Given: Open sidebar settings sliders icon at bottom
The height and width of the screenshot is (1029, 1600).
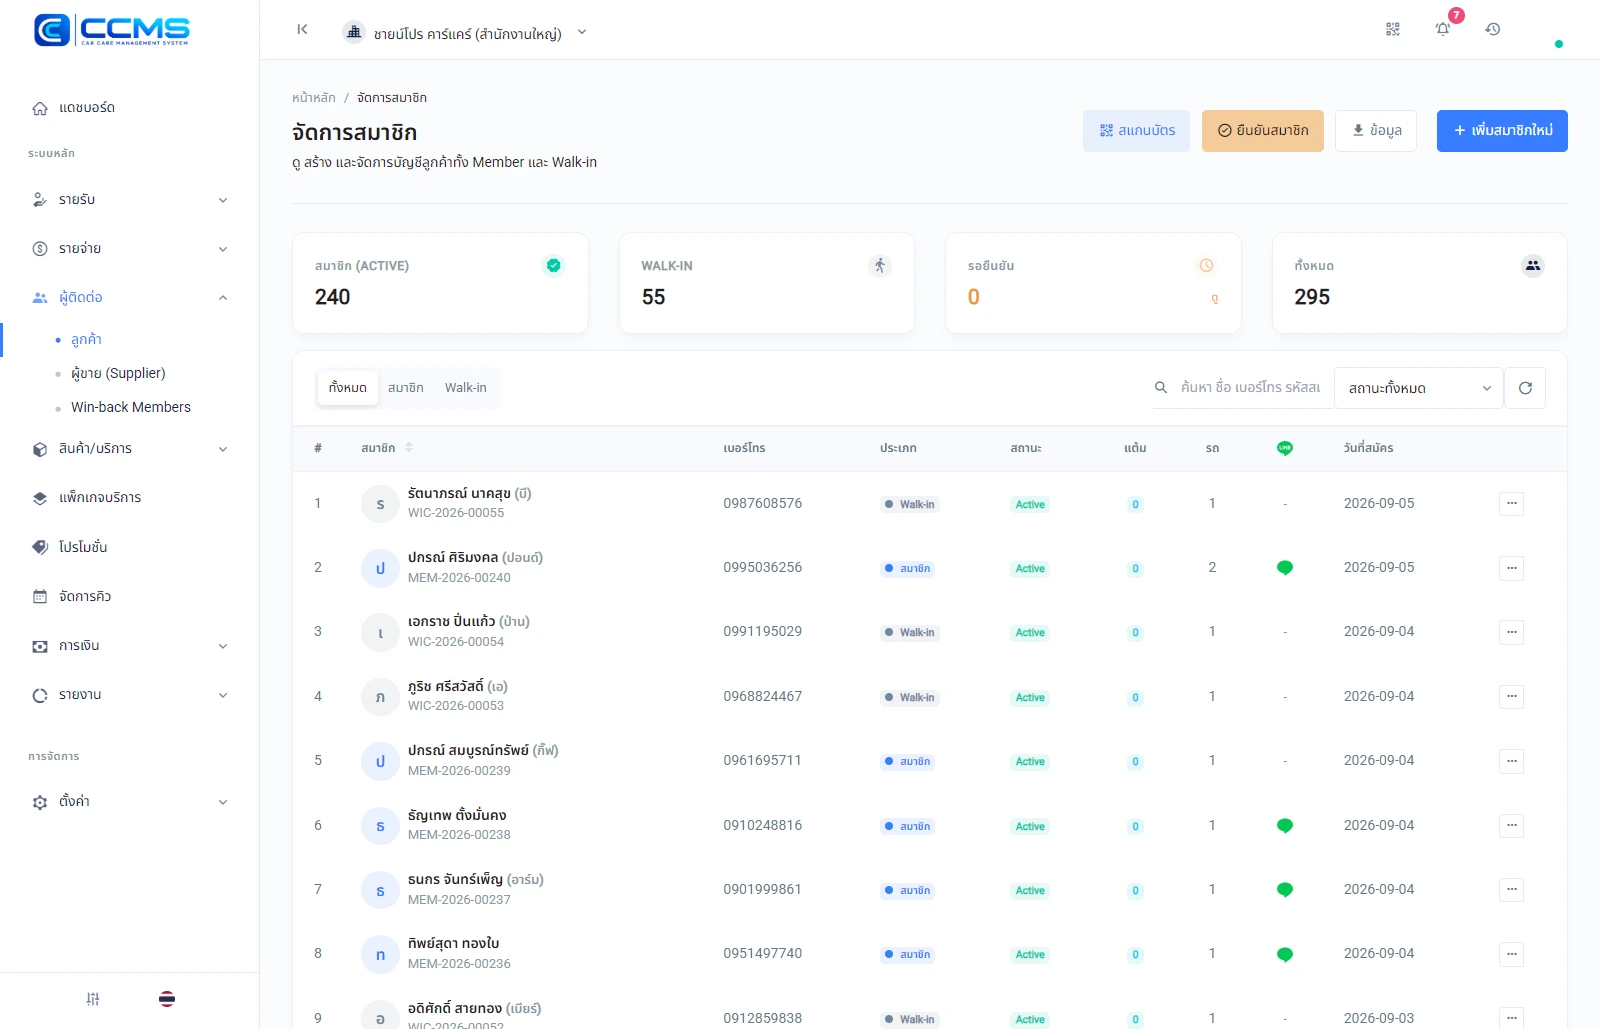Looking at the screenshot, I should [x=93, y=999].
